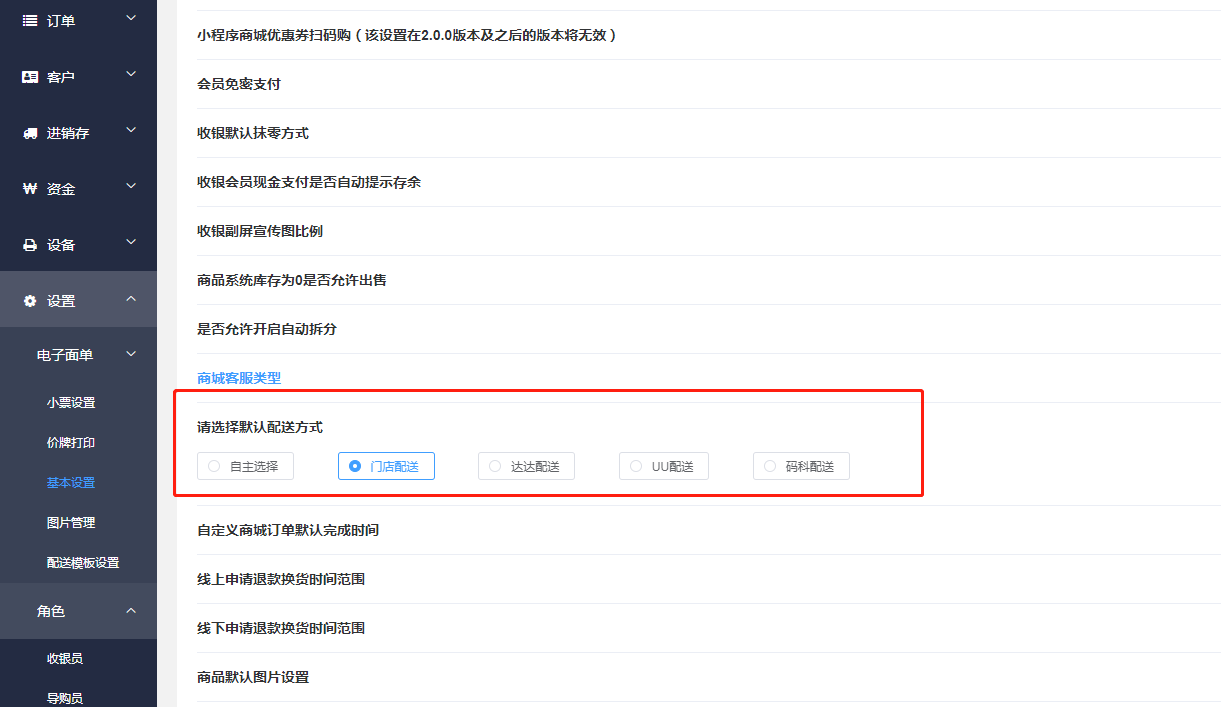
Task: Open the 导购员 role menu item
Action: [x=65, y=698]
